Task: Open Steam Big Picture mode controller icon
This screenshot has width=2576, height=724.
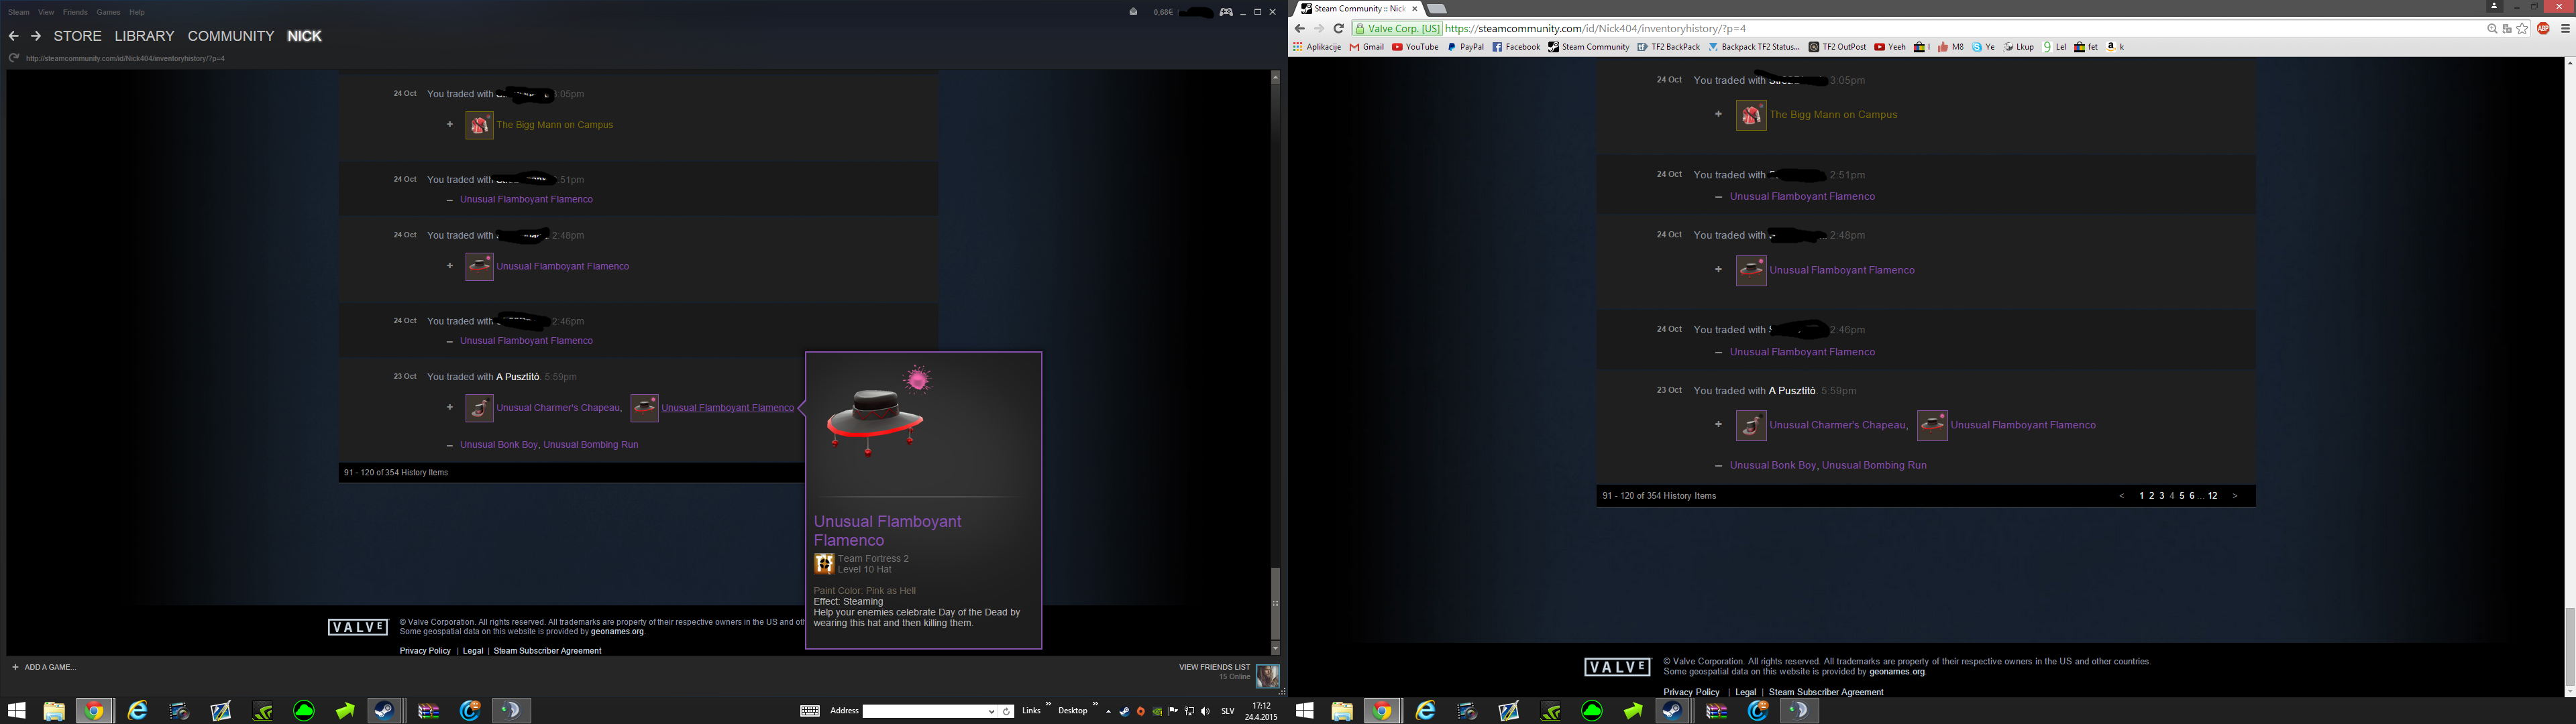Action: tap(1226, 12)
